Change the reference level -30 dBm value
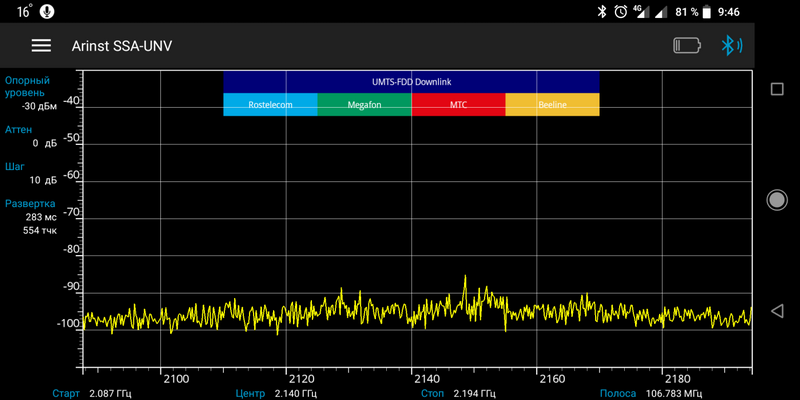800x400 pixels. coord(40,106)
